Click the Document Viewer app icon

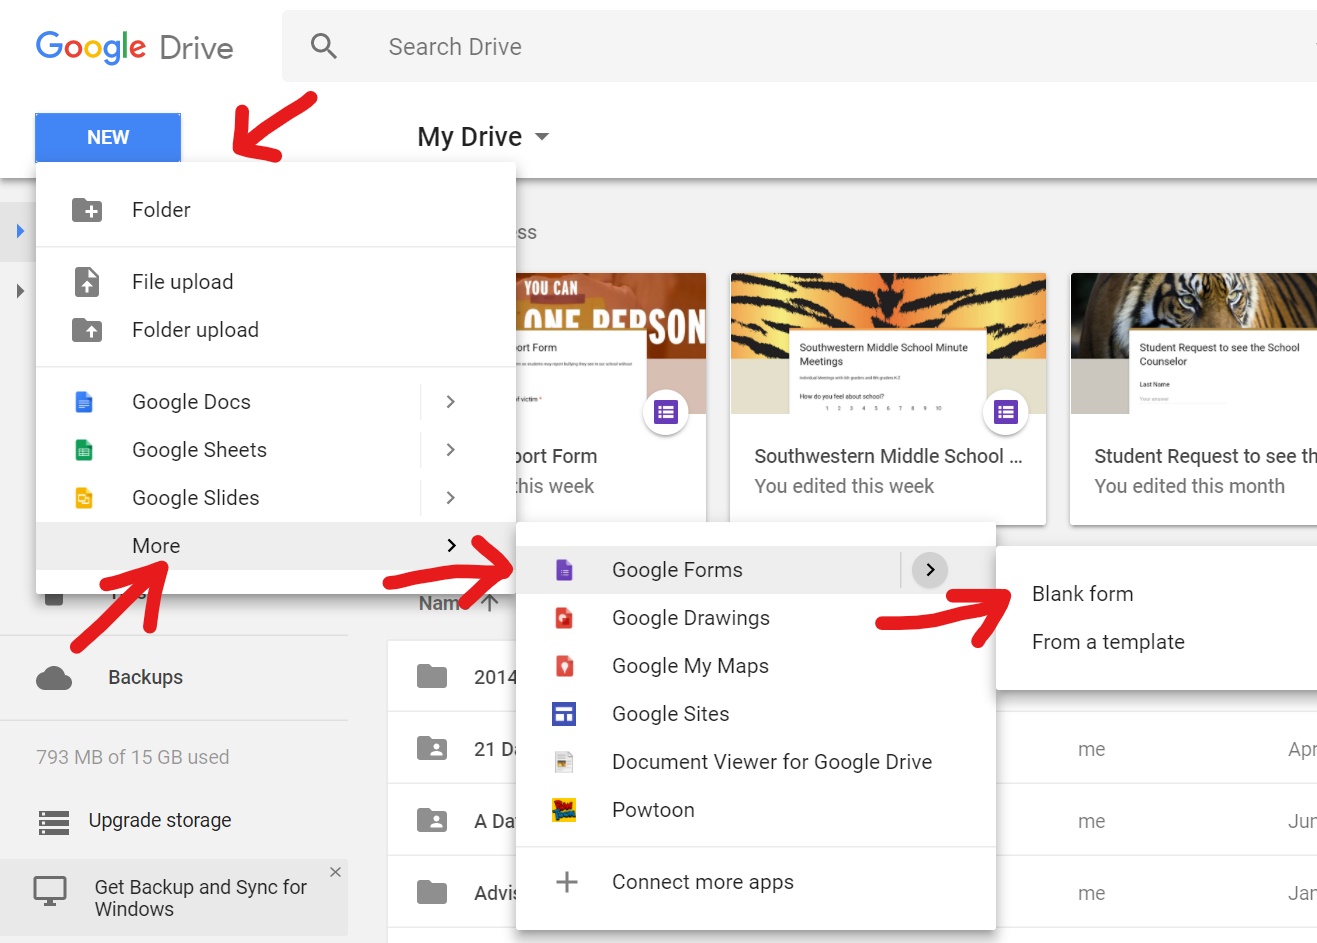click(564, 762)
